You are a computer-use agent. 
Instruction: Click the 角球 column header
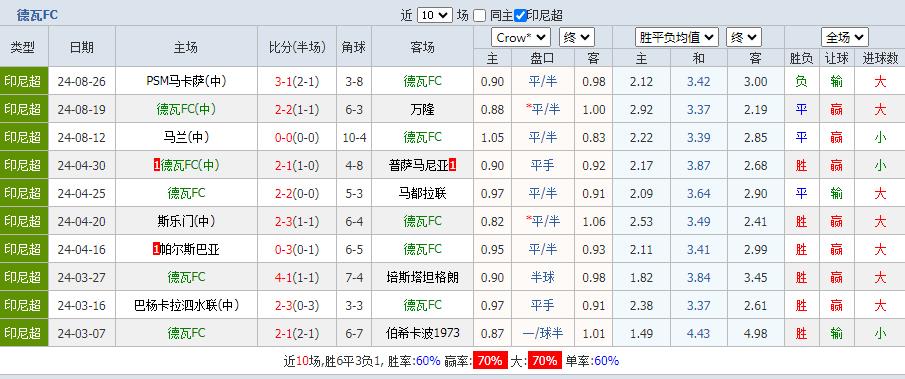354,47
